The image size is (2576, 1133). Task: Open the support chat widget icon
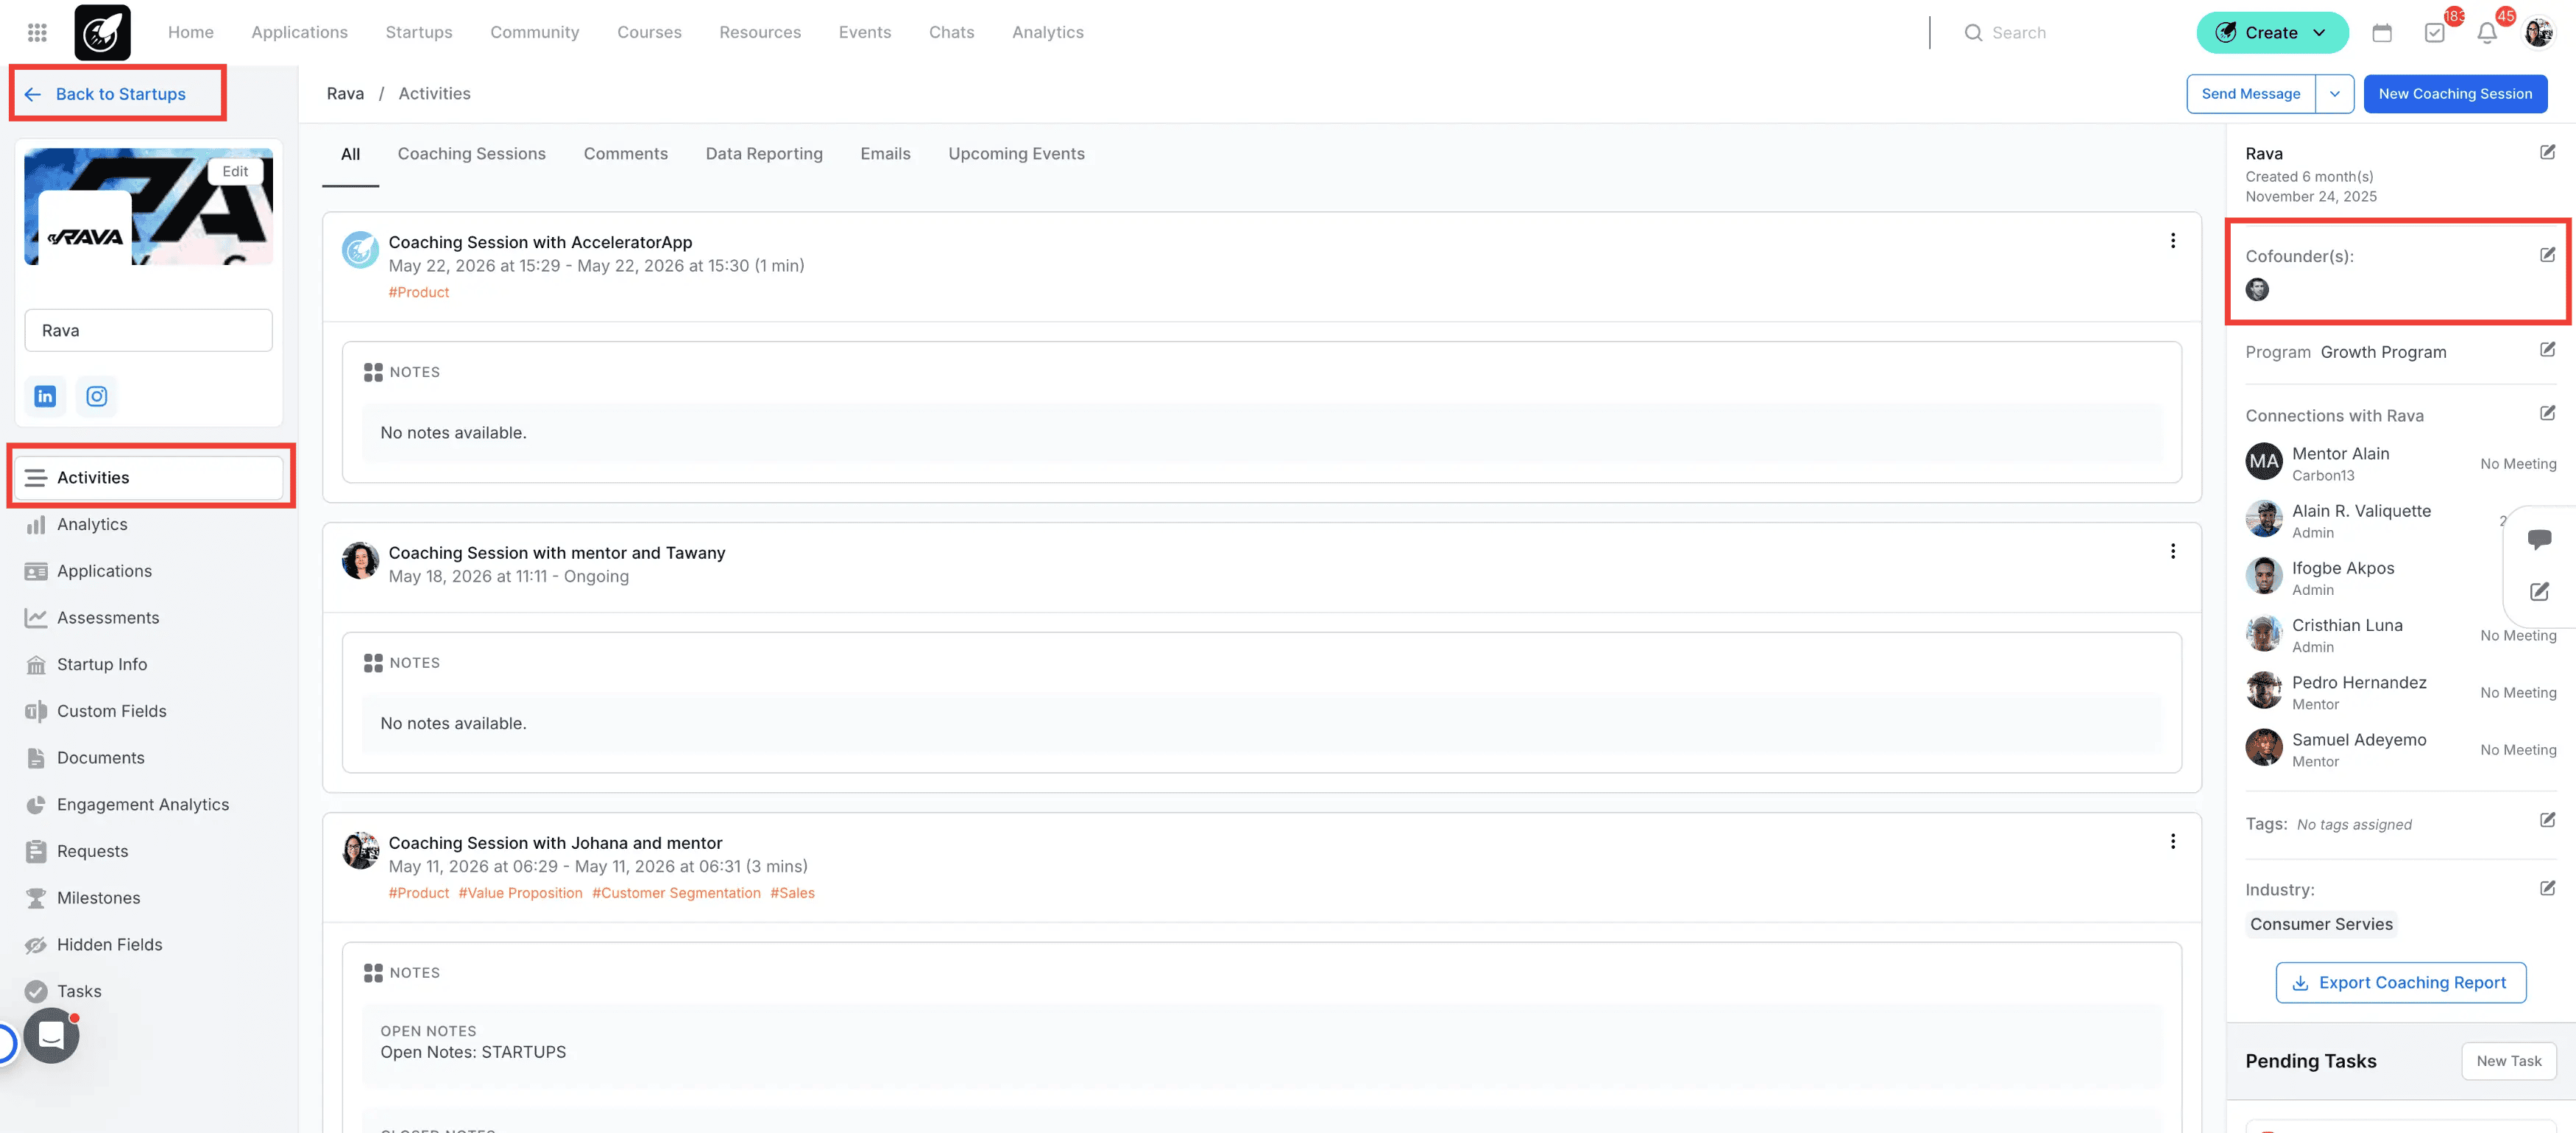pos(51,1036)
